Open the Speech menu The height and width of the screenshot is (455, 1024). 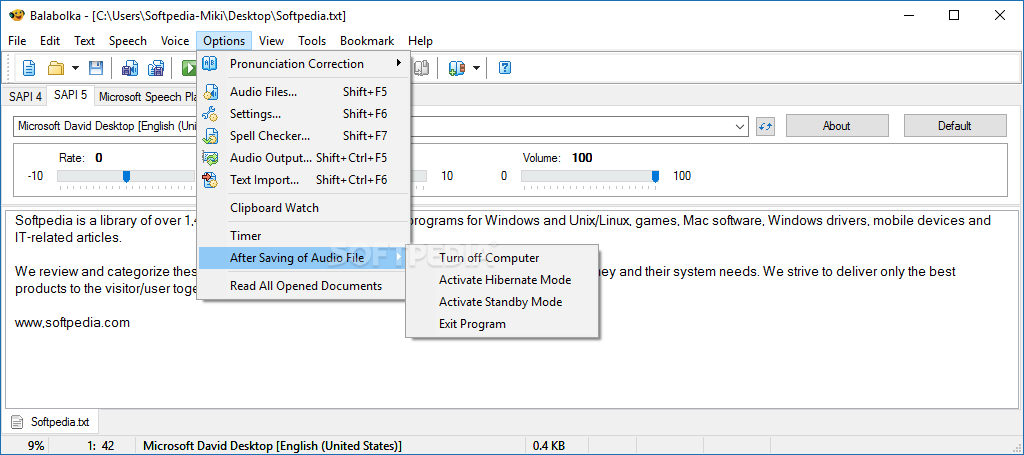128,40
